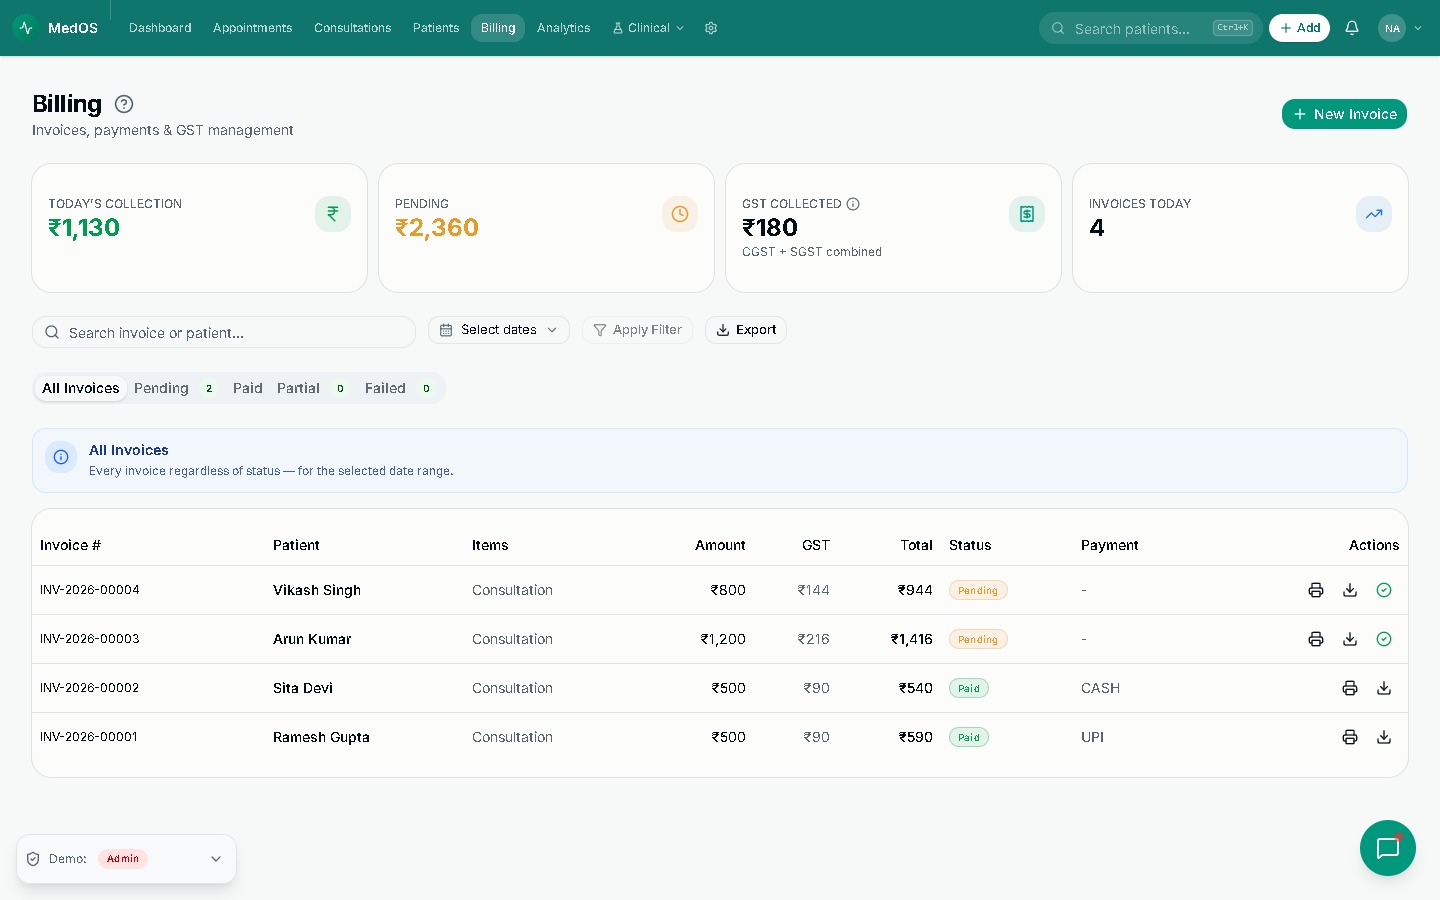Switch to Failed invoices tab
Image resolution: width=1440 pixels, height=900 pixels.
399,388
